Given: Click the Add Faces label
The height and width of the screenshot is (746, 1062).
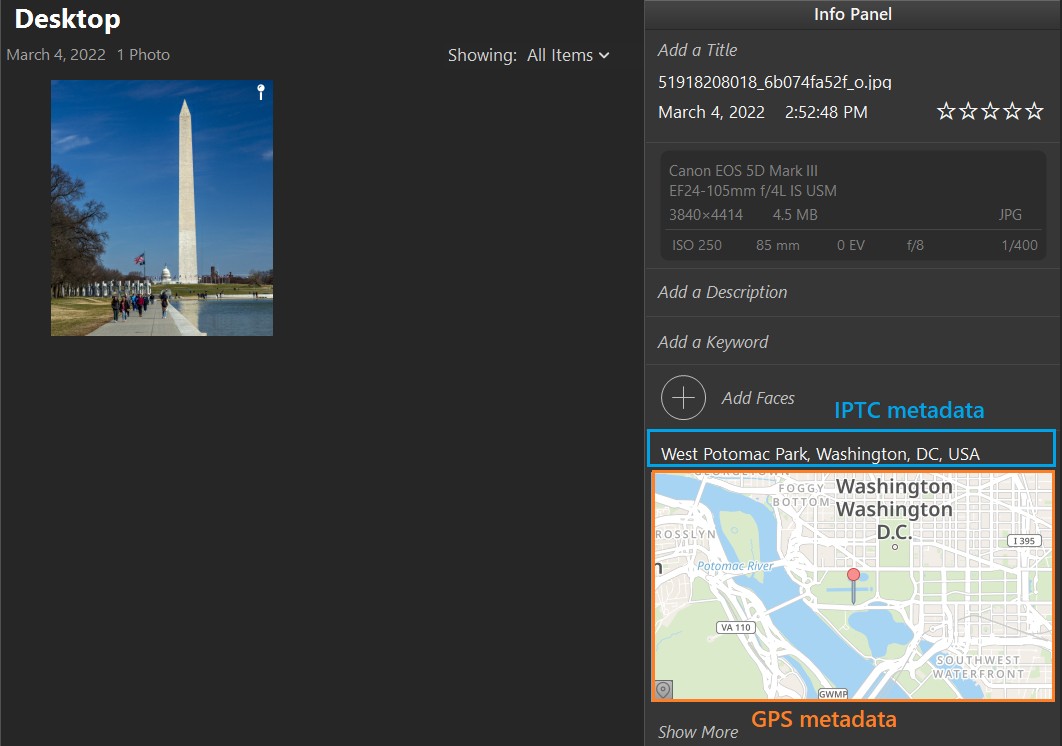Looking at the screenshot, I should click(758, 398).
